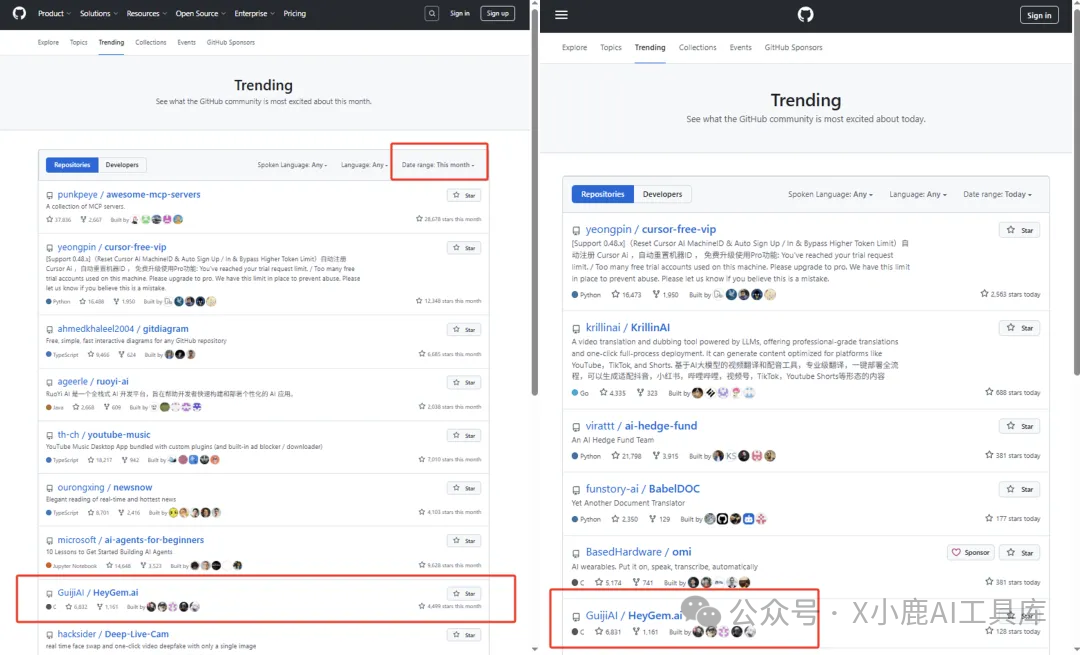Image resolution: width=1080 pixels, height=655 pixels.
Task: Open Product menu in left header
Action: click(x=54, y=13)
